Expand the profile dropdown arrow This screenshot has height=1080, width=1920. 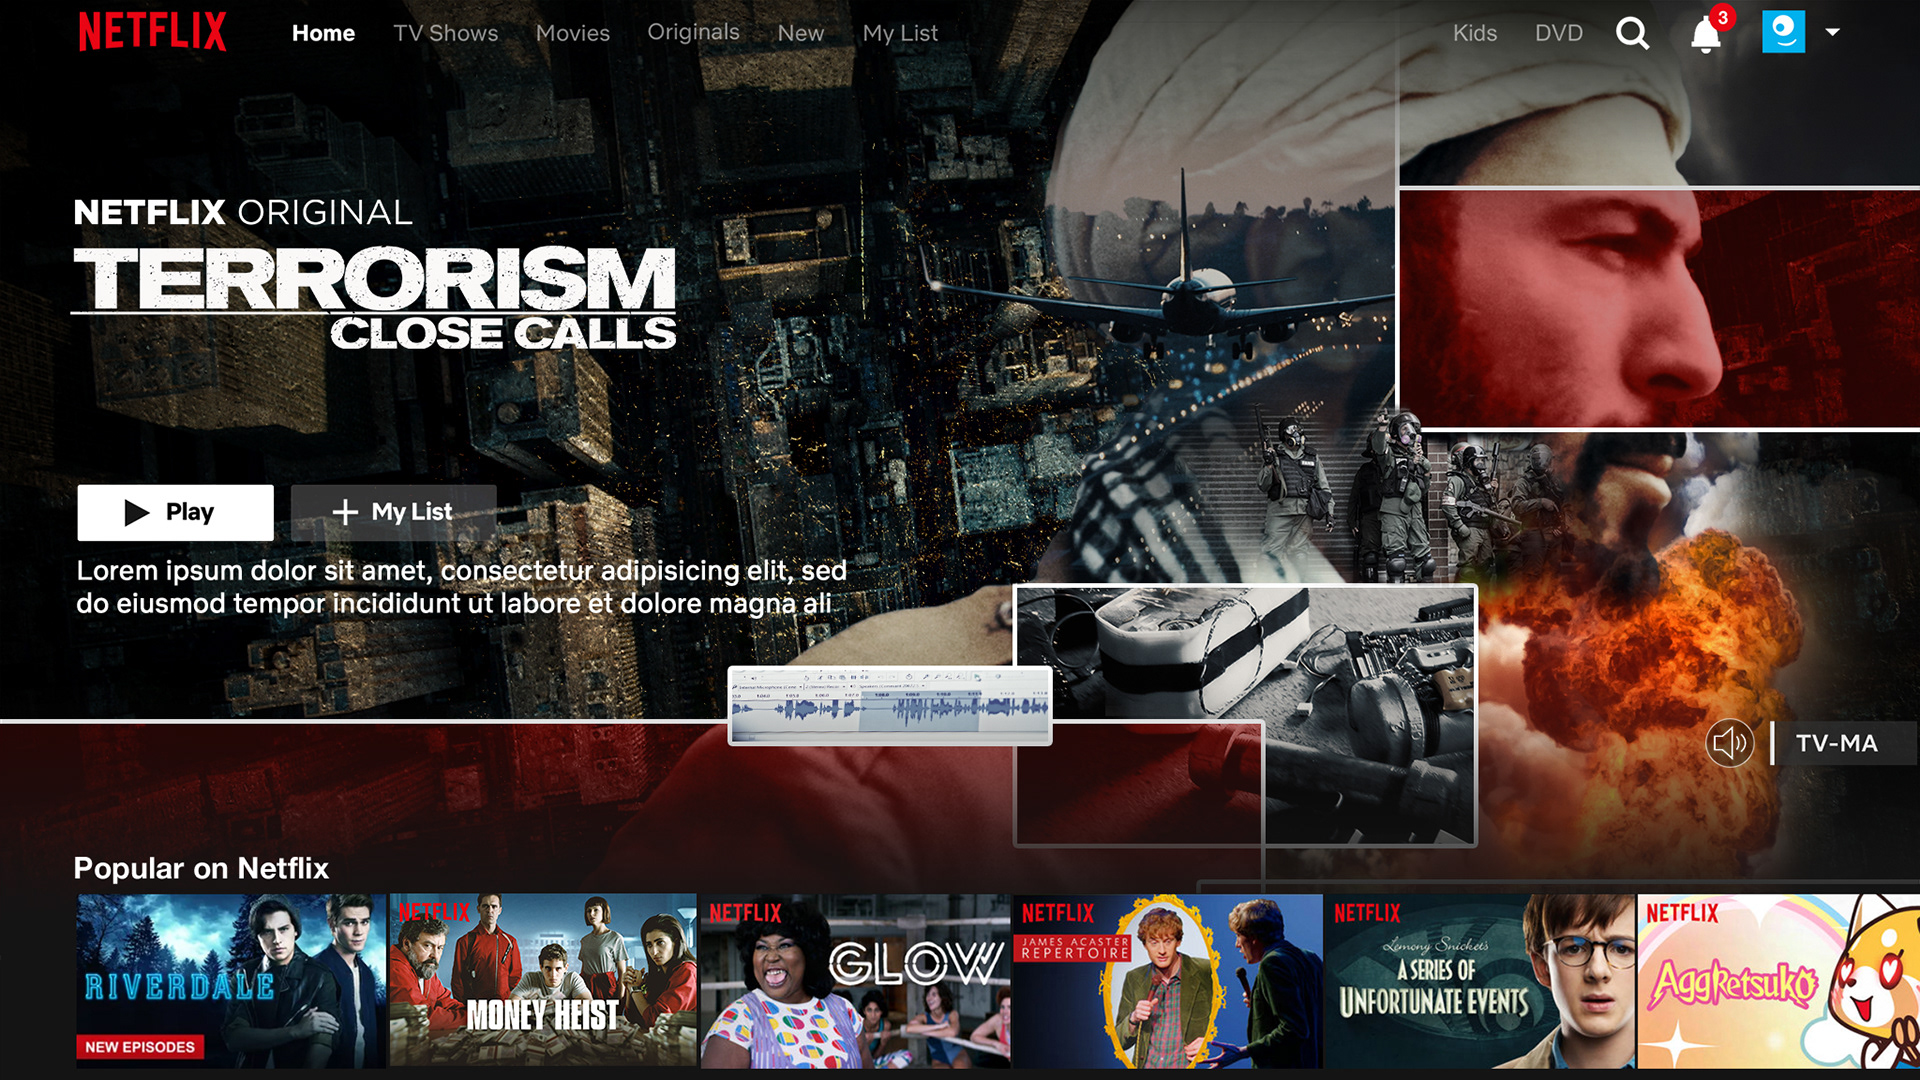pos(1832,32)
